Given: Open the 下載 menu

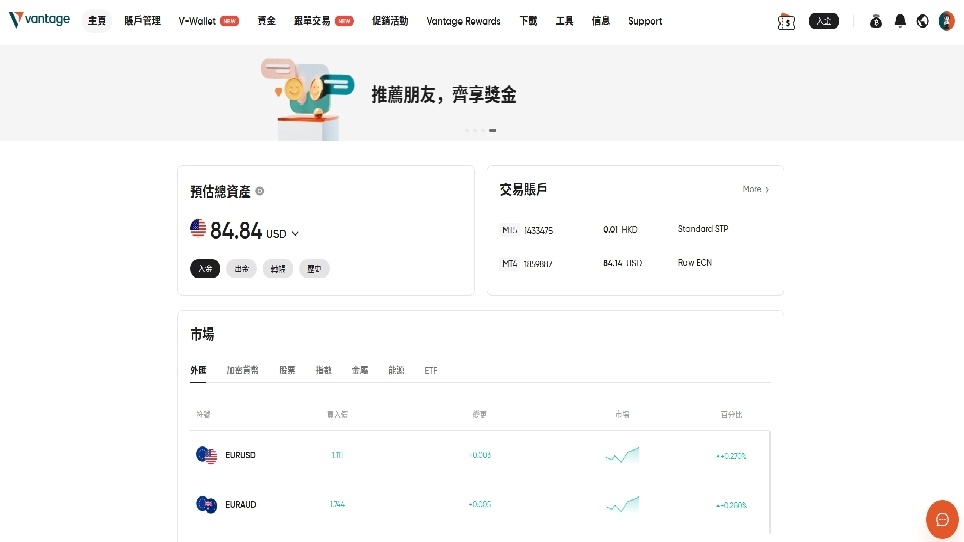Looking at the screenshot, I should point(528,21).
